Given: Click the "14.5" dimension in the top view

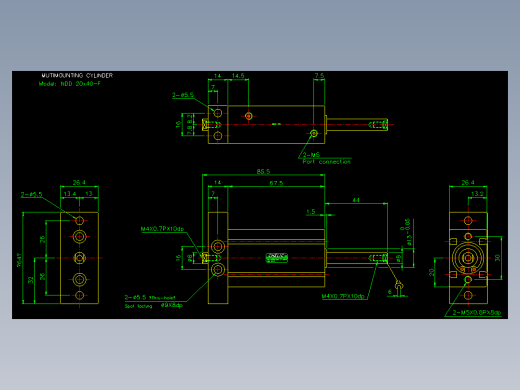Looking at the screenshot, I should [238, 76].
